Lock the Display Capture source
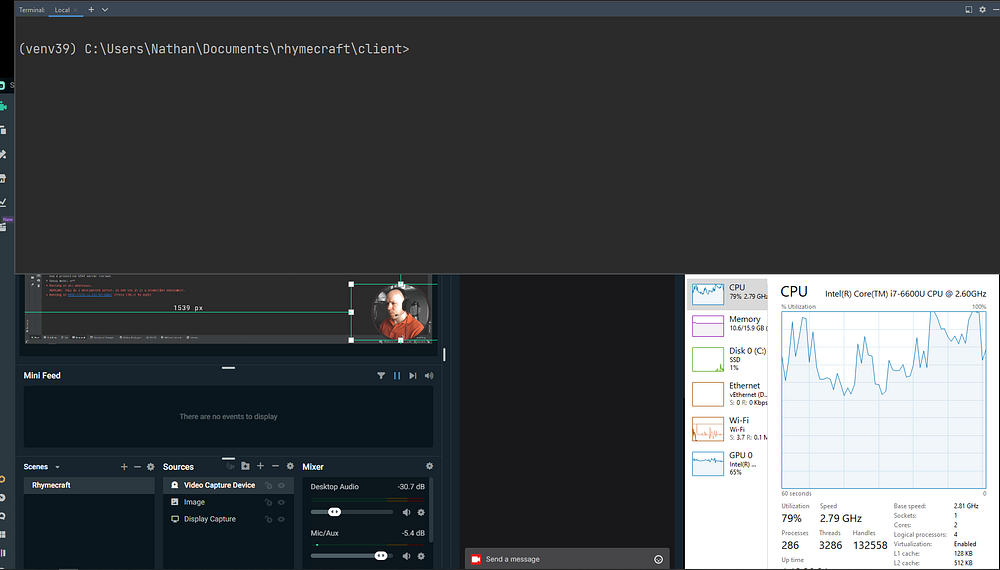The height and width of the screenshot is (570, 1000). coord(268,519)
